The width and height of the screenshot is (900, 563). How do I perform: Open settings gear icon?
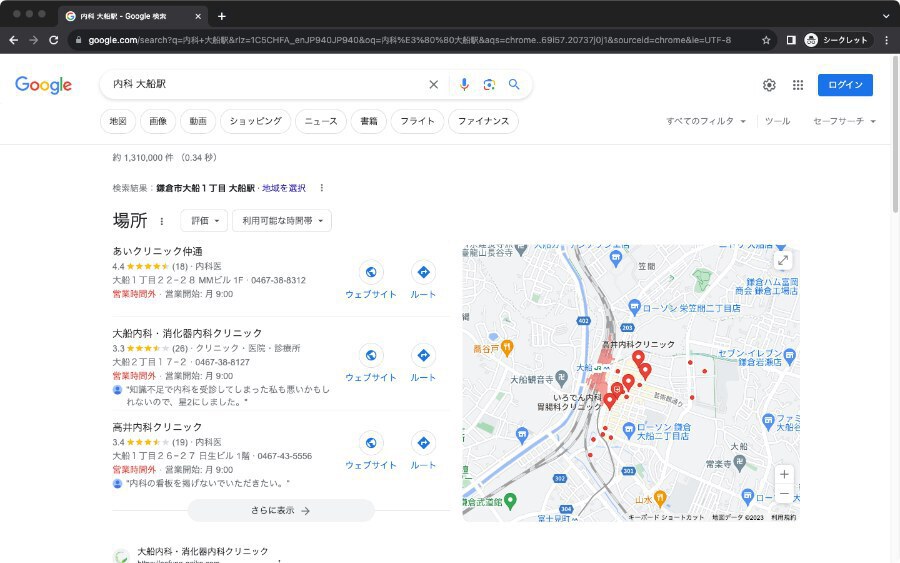tap(769, 85)
